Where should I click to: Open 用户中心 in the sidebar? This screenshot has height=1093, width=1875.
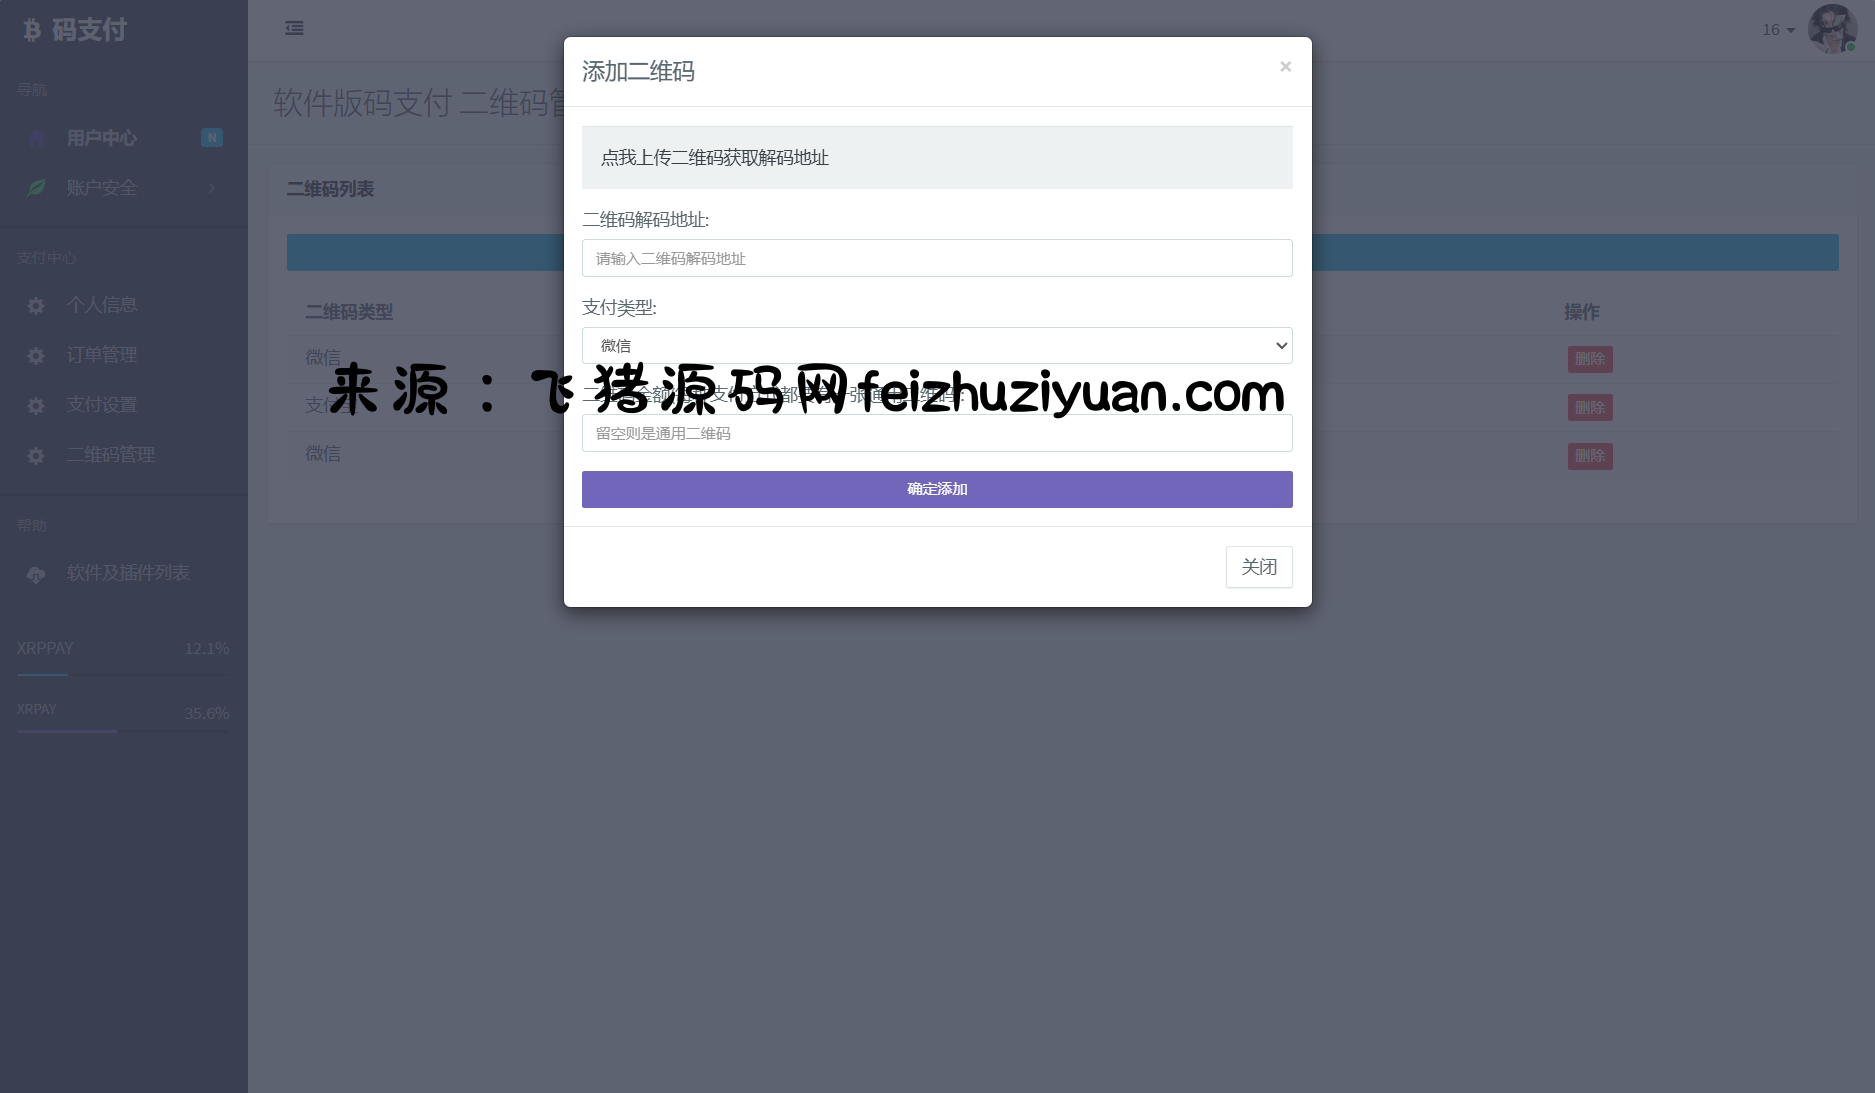102,138
